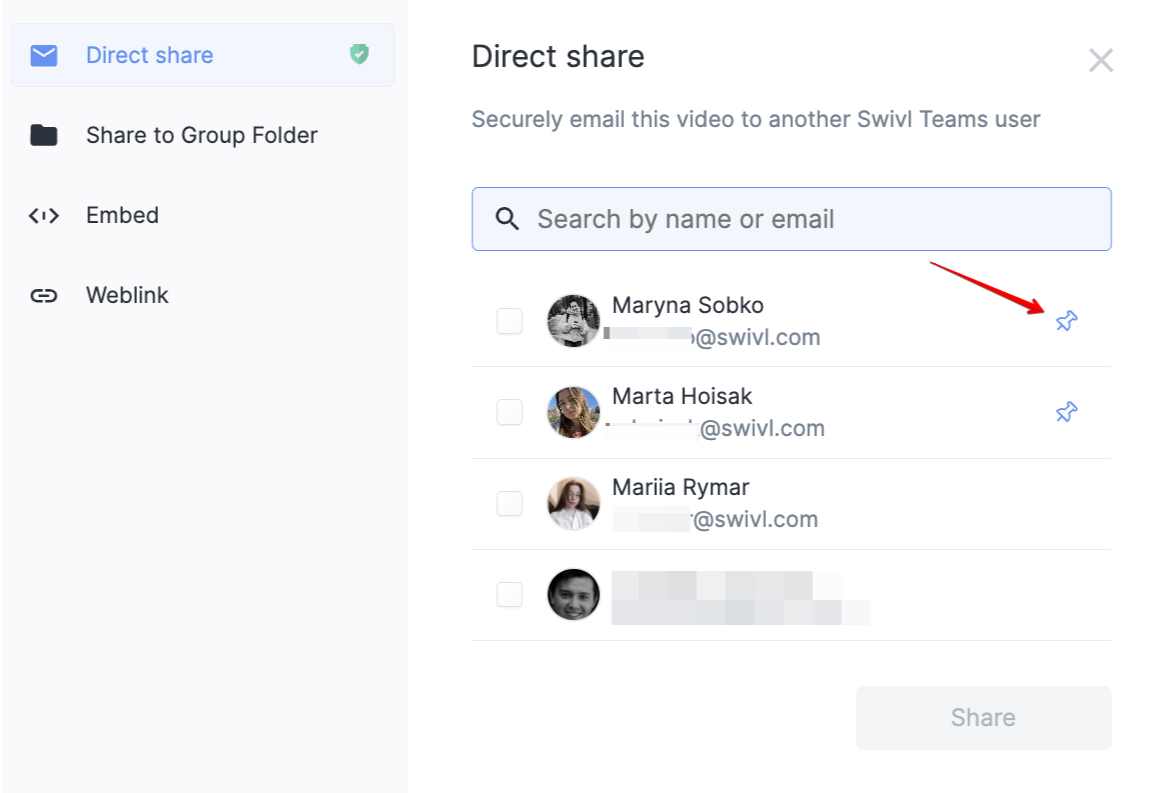Viewport: 1167px width, 793px height.
Task: Click Mariia Rymar's profile photo
Action: [x=573, y=503]
